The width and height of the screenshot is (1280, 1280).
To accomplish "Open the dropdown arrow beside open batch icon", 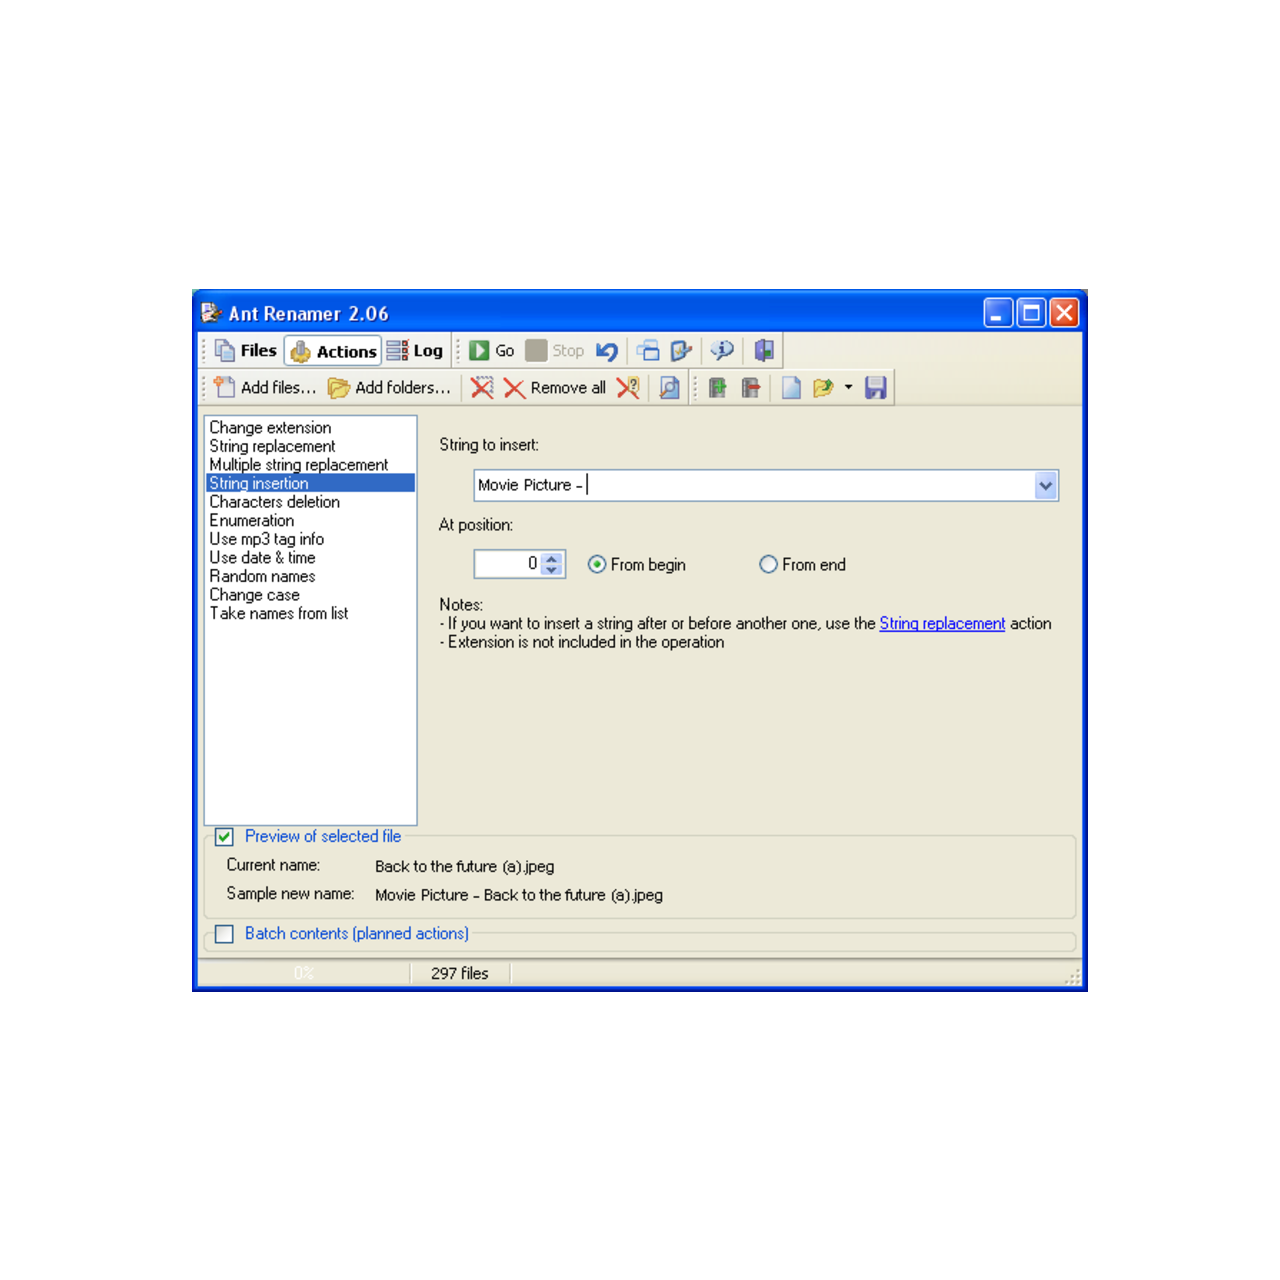I will coord(848,388).
